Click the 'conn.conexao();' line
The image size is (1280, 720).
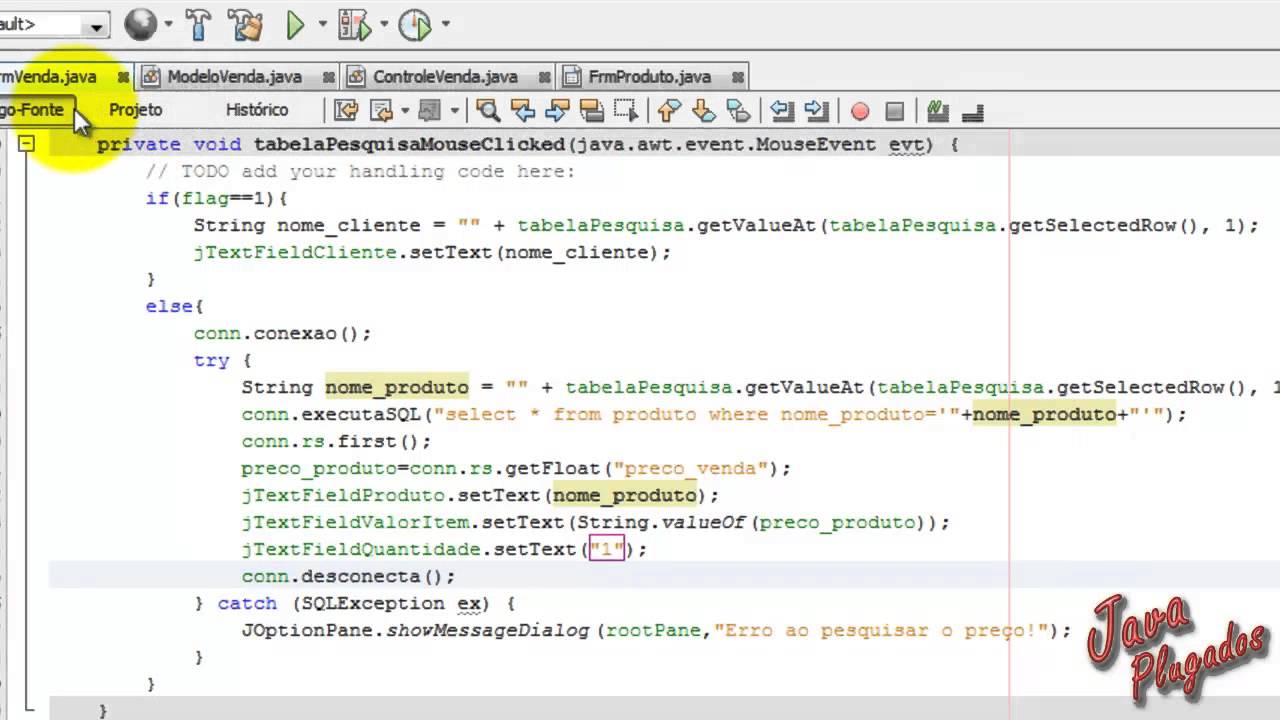(x=282, y=333)
